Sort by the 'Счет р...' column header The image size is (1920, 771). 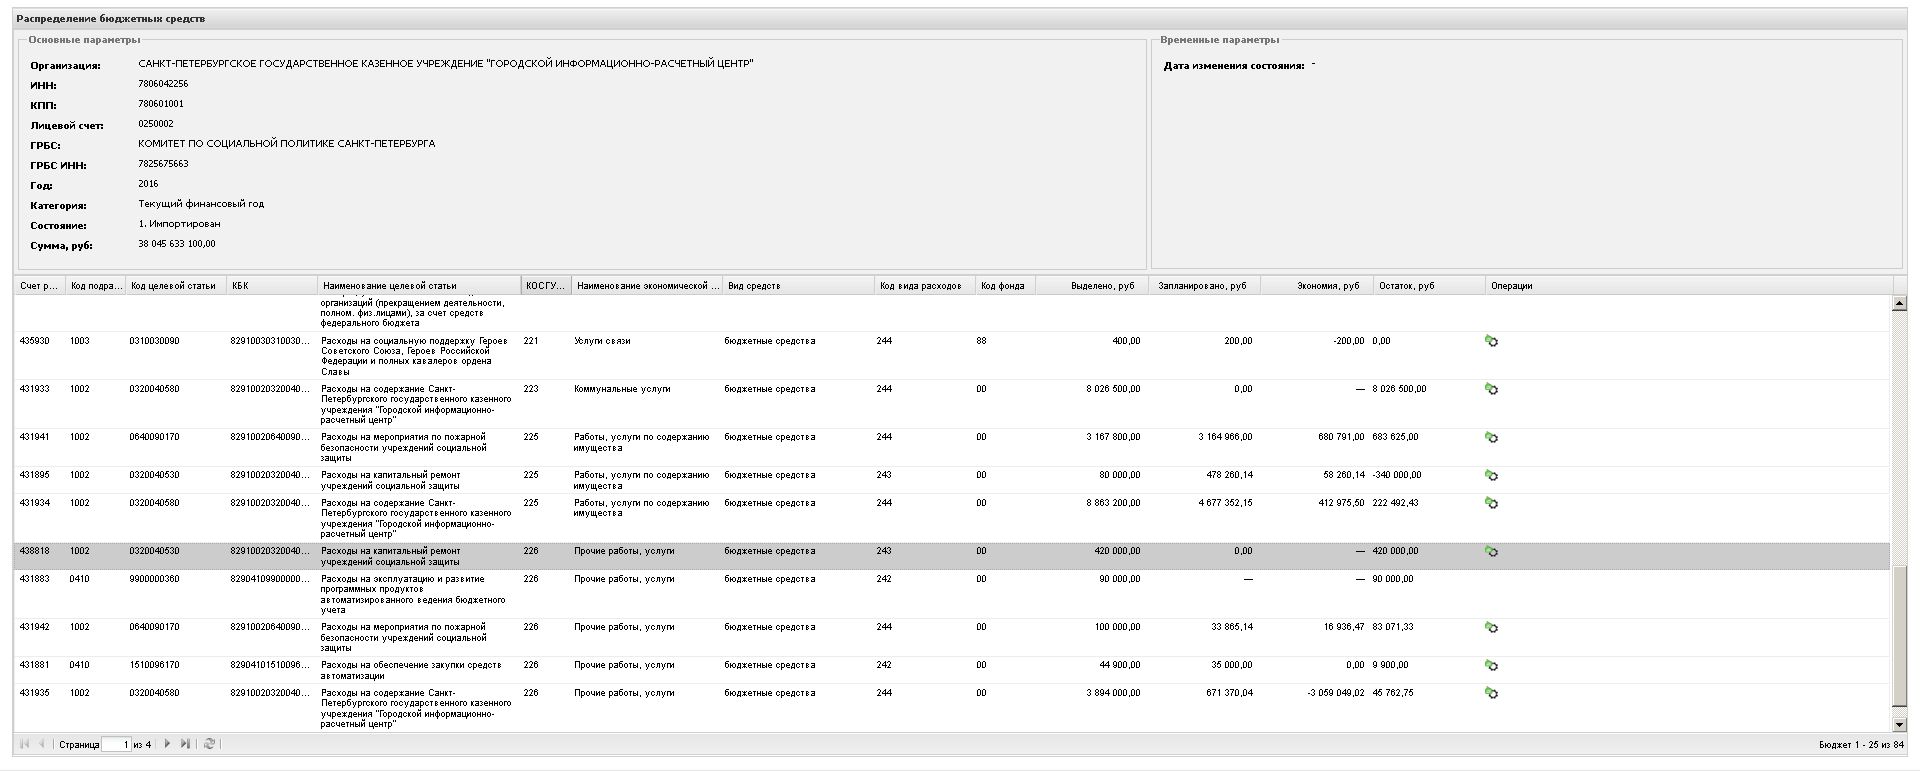click(40, 286)
